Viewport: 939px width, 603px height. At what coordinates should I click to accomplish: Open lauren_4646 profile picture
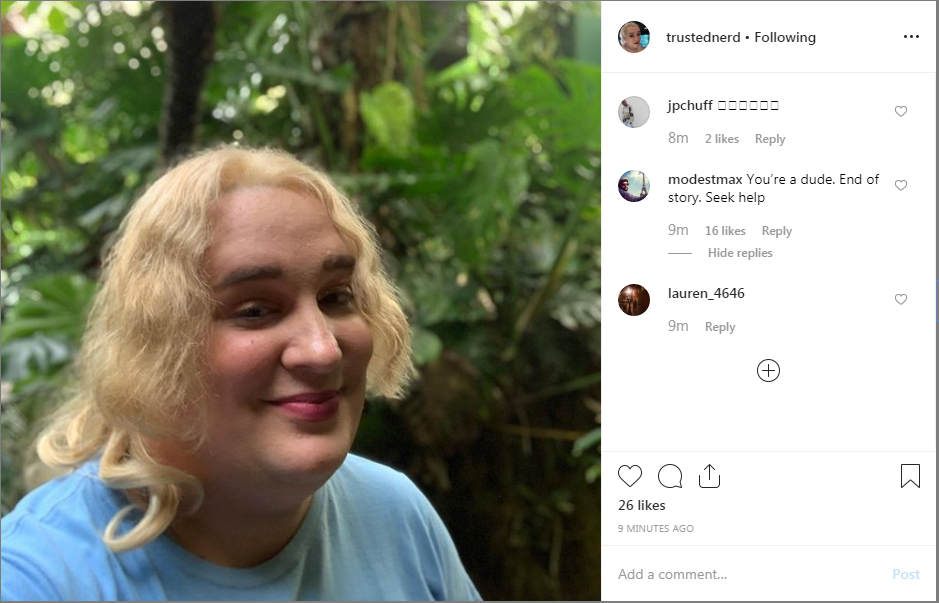tap(634, 299)
